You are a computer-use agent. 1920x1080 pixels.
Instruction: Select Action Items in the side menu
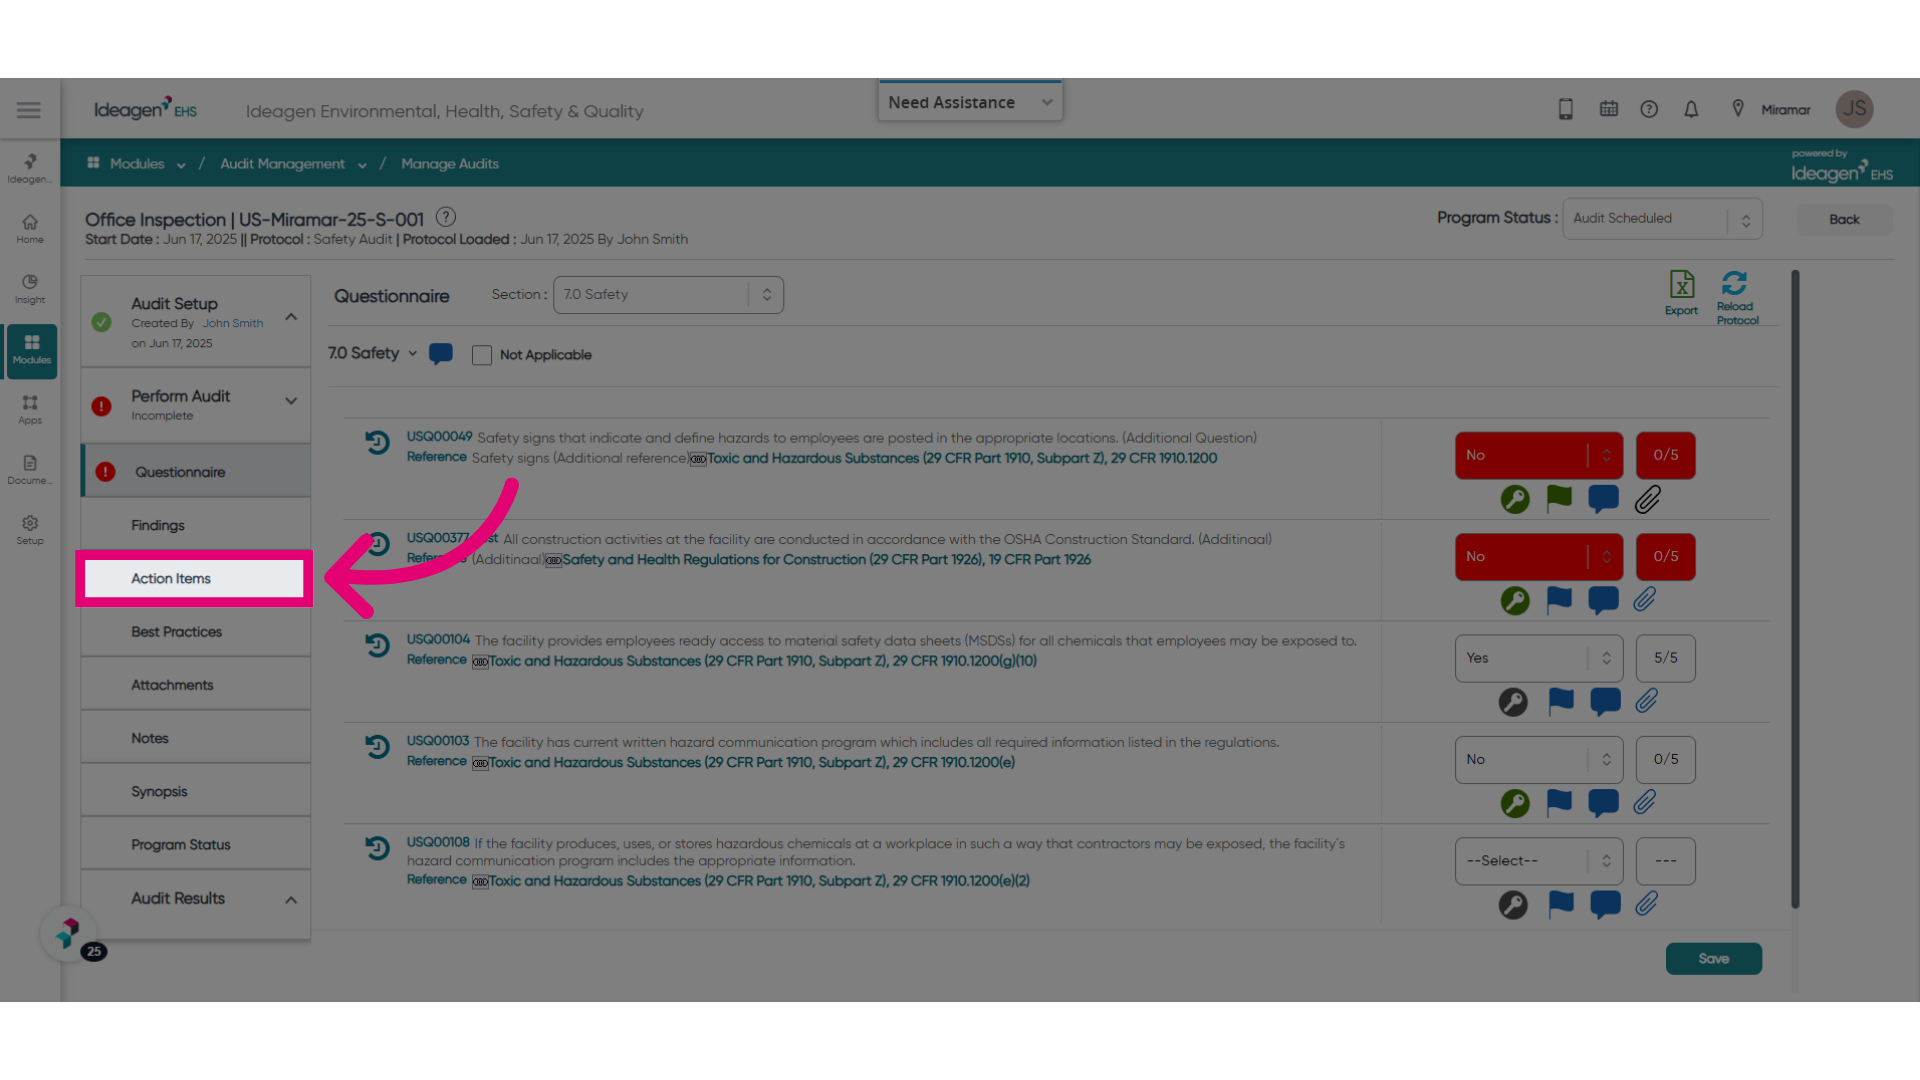[194, 578]
